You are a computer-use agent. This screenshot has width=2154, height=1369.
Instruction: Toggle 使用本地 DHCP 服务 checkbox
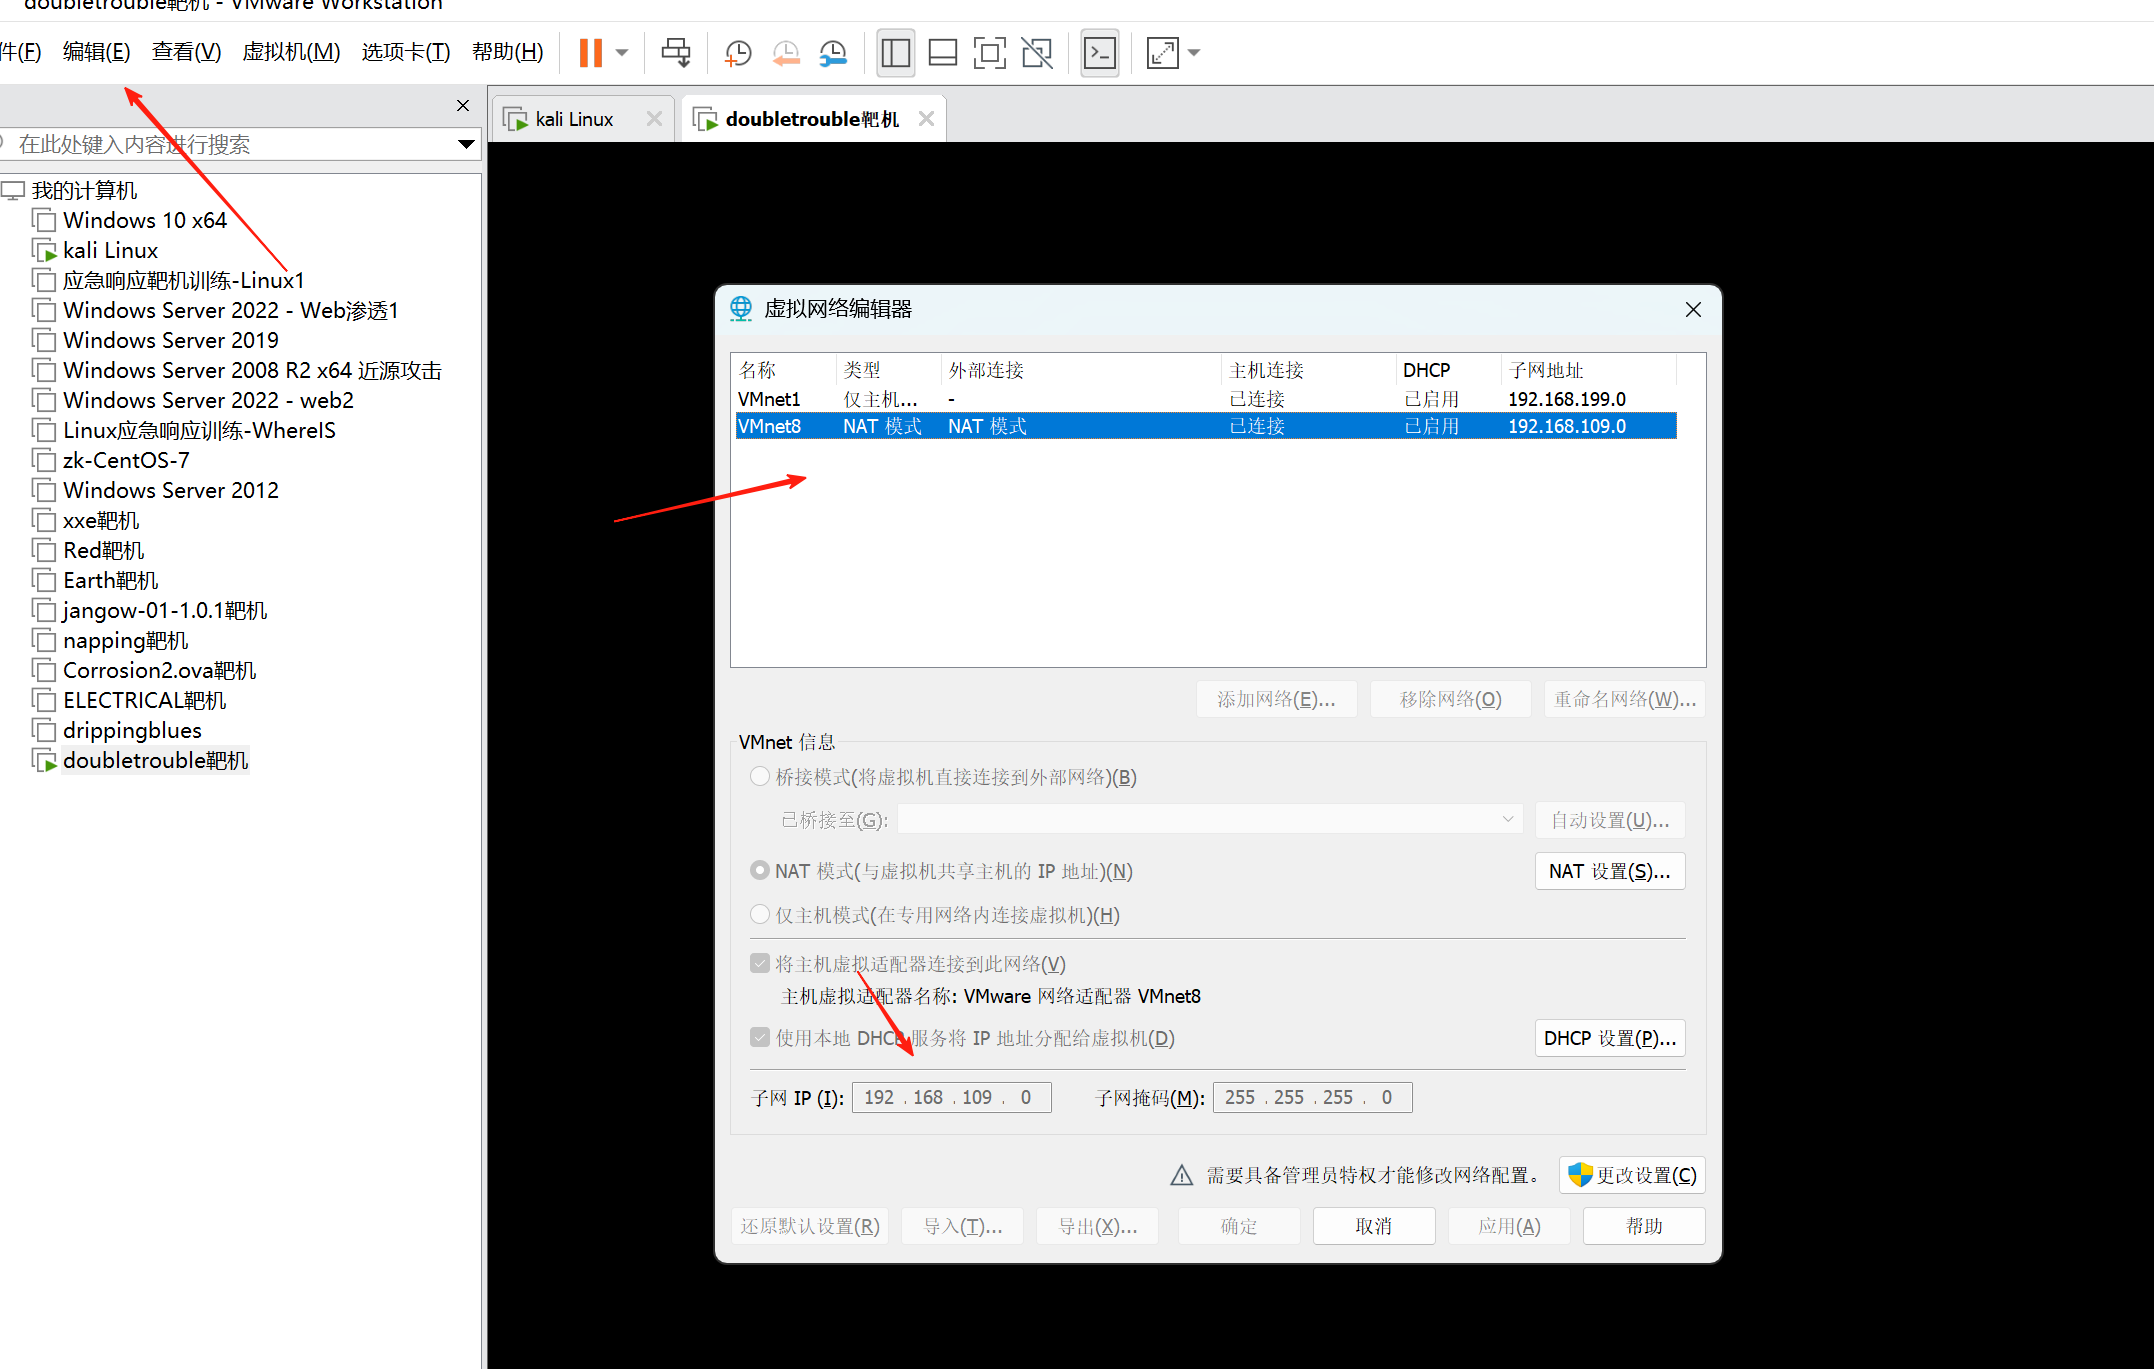click(760, 1038)
